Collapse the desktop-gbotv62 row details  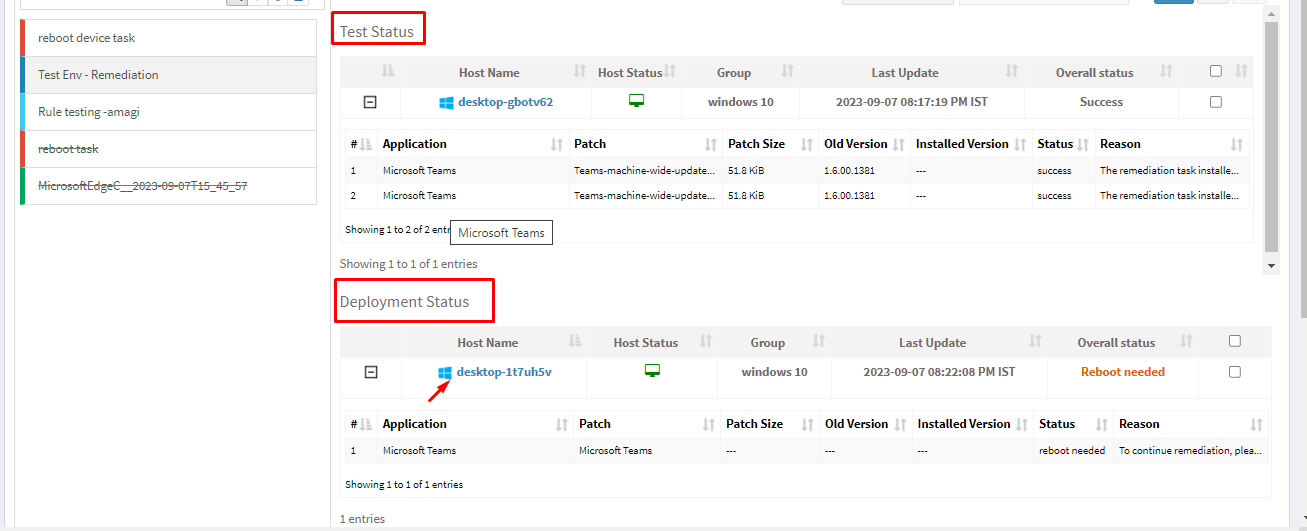tap(370, 102)
